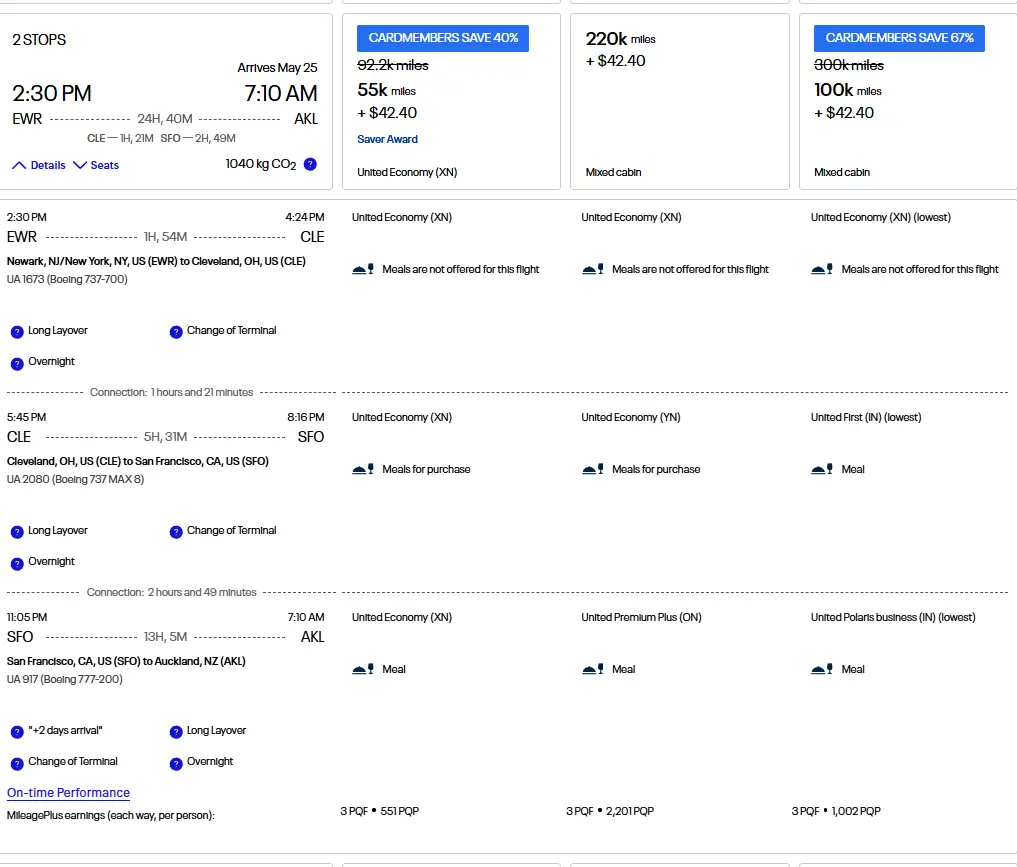The height and width of the screenshot is (867, 1017).
Task: Select the 55k miles Saver Award fare
Action: pyautogui.click(x=451, y=101)
